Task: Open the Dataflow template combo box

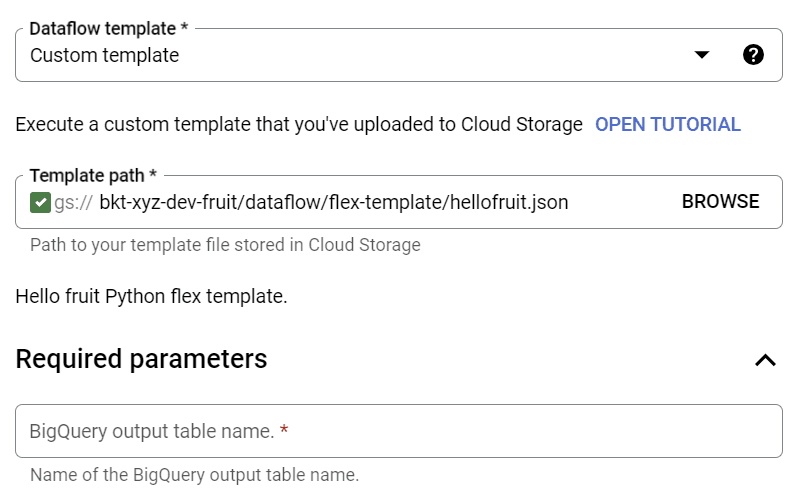Action: click(398, 55)
